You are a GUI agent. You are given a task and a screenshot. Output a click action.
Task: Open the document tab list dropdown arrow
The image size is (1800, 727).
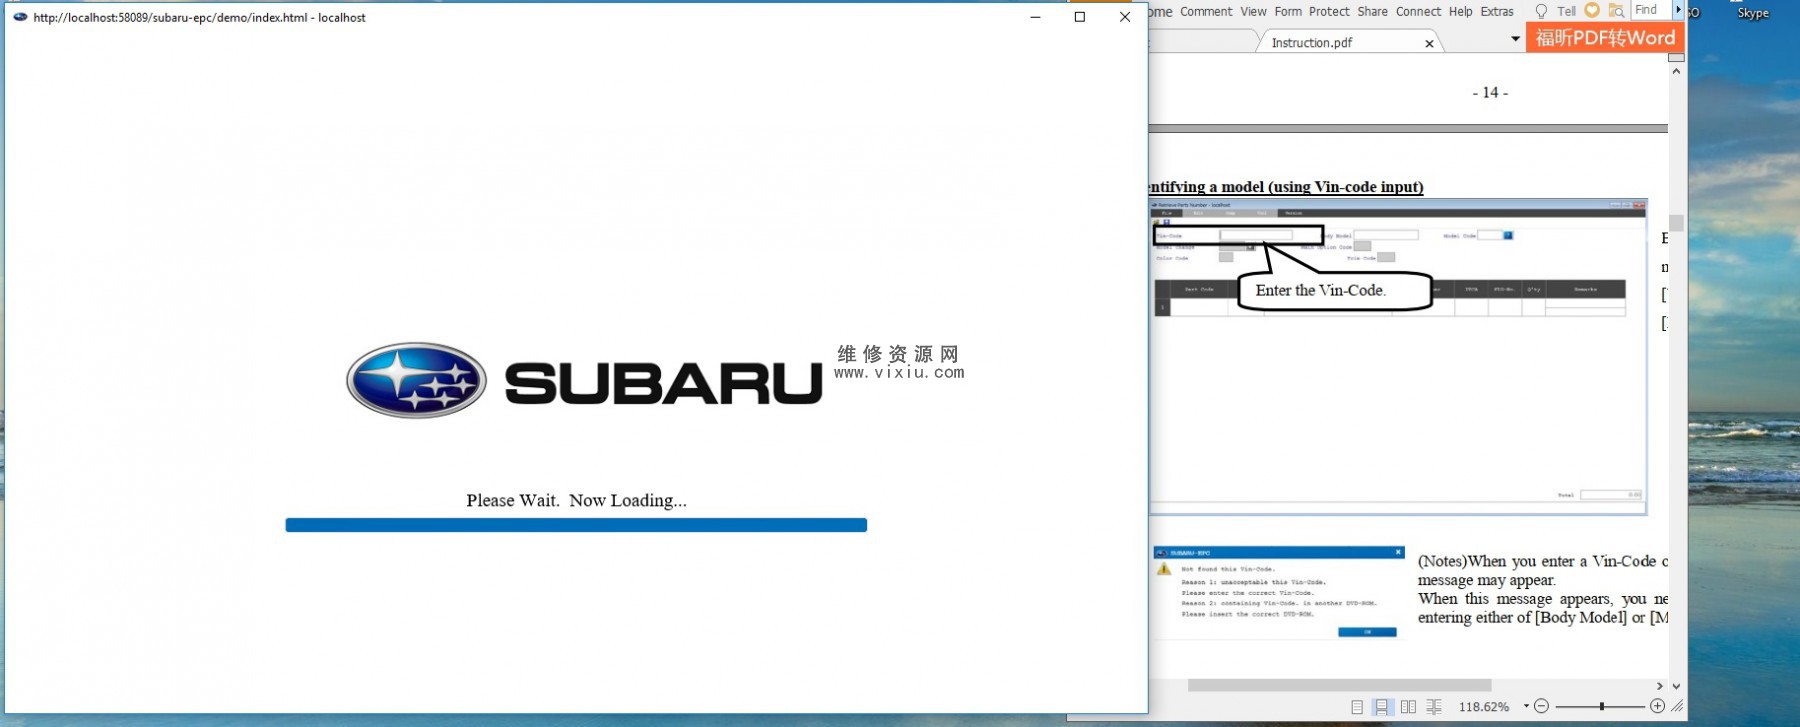click(1515, 39)
